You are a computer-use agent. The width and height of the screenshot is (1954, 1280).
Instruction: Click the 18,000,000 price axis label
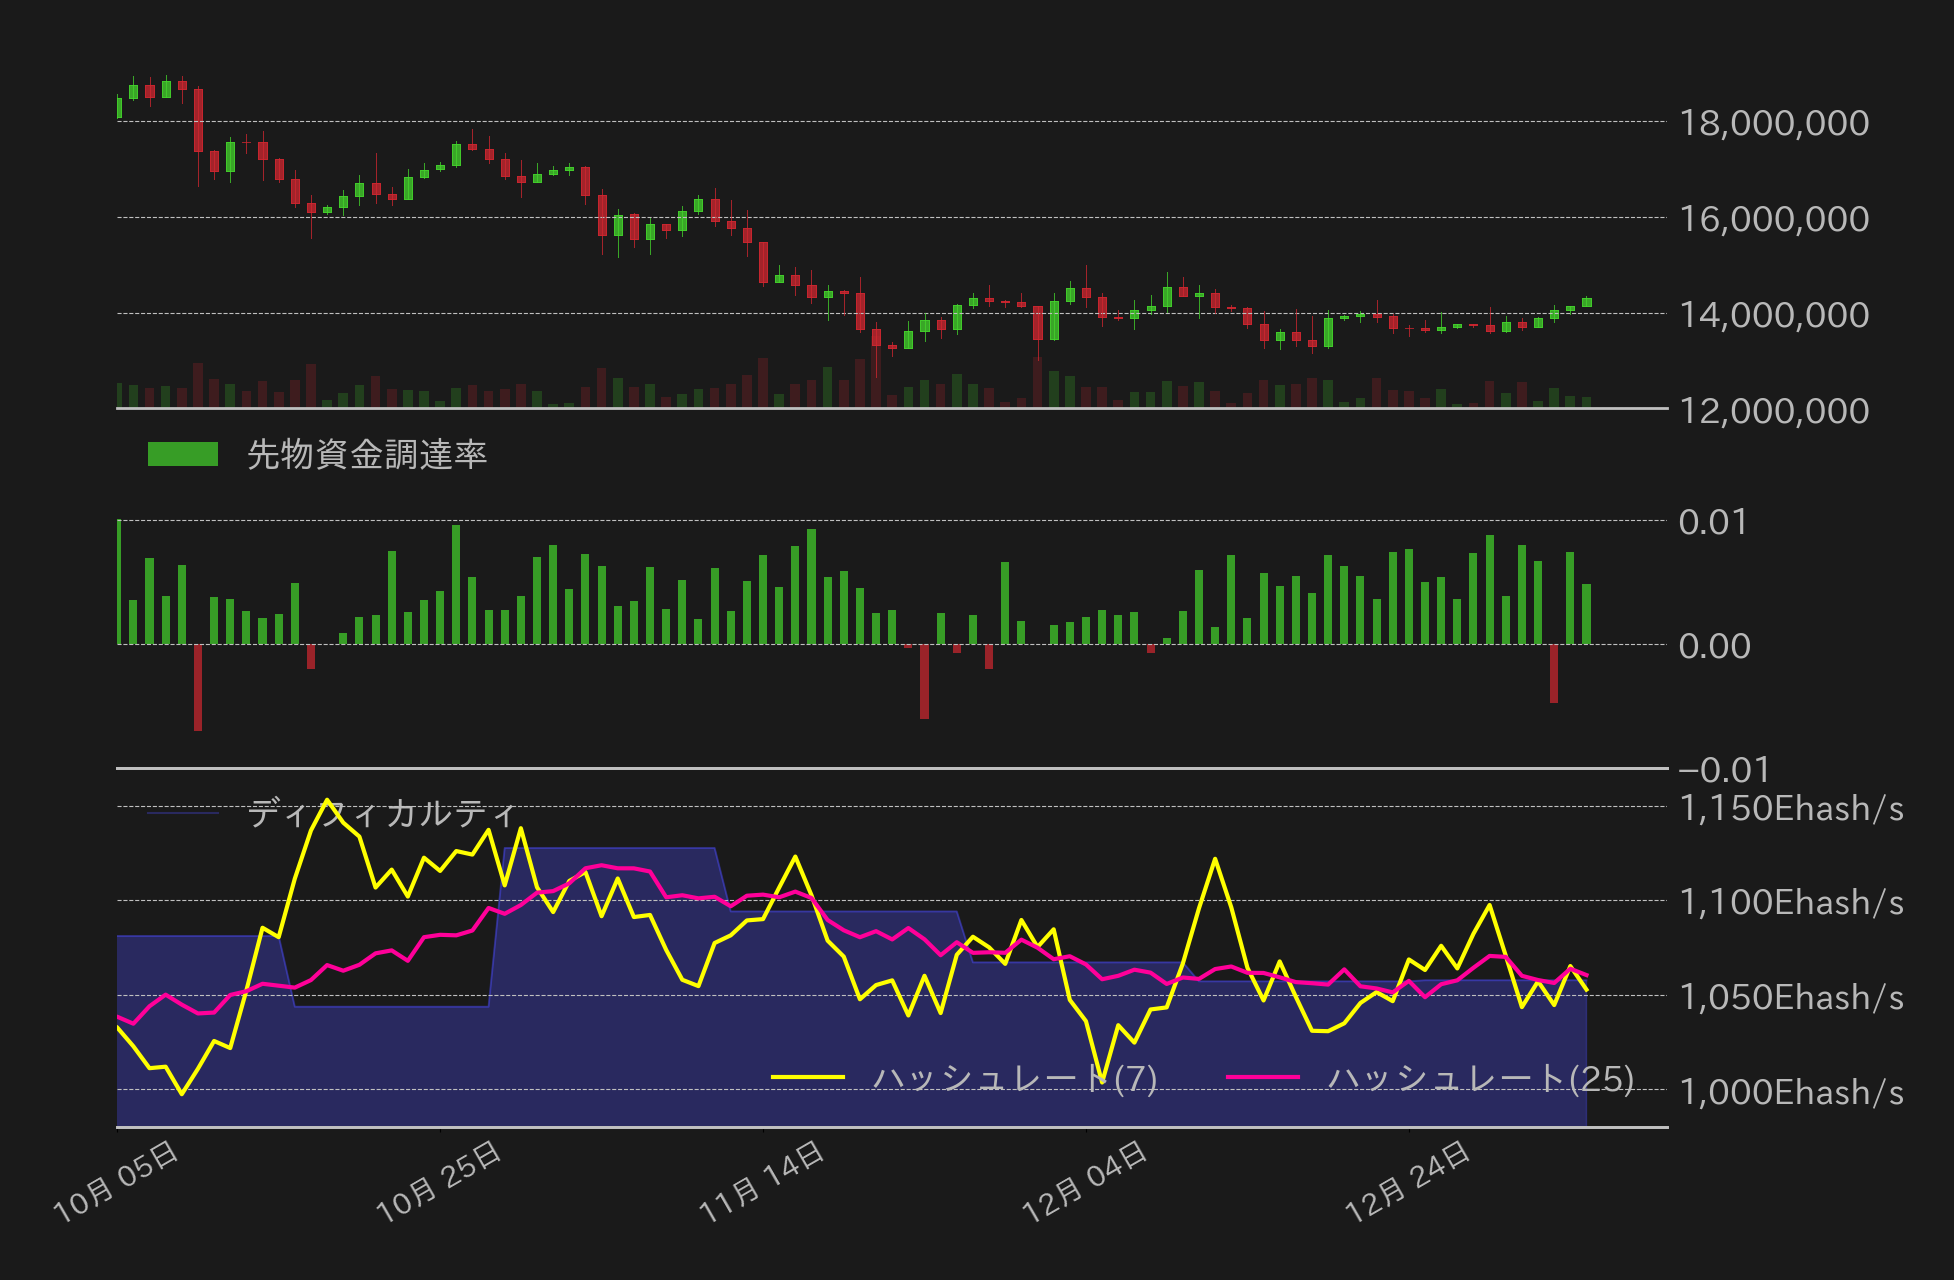[1773, 123]
